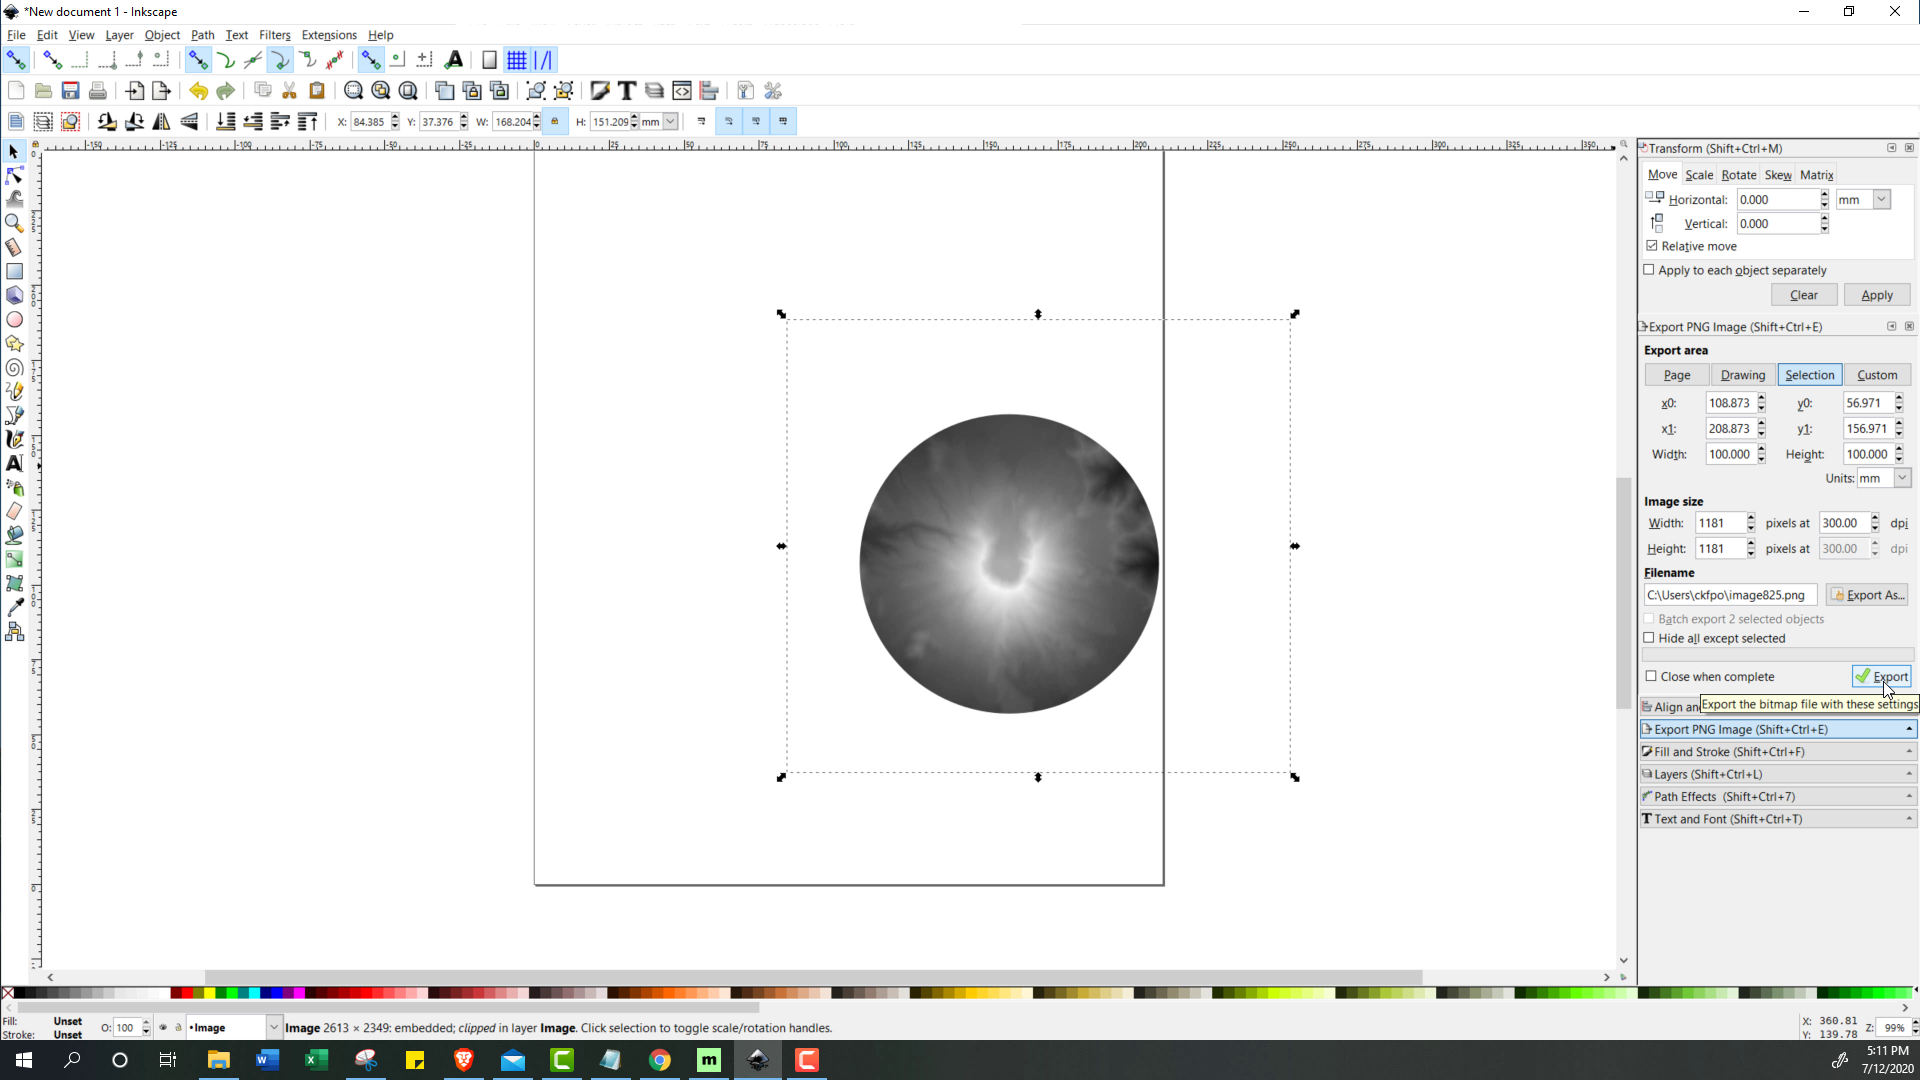
Task: Select the Node editing tool
Action: pos(14,175)
